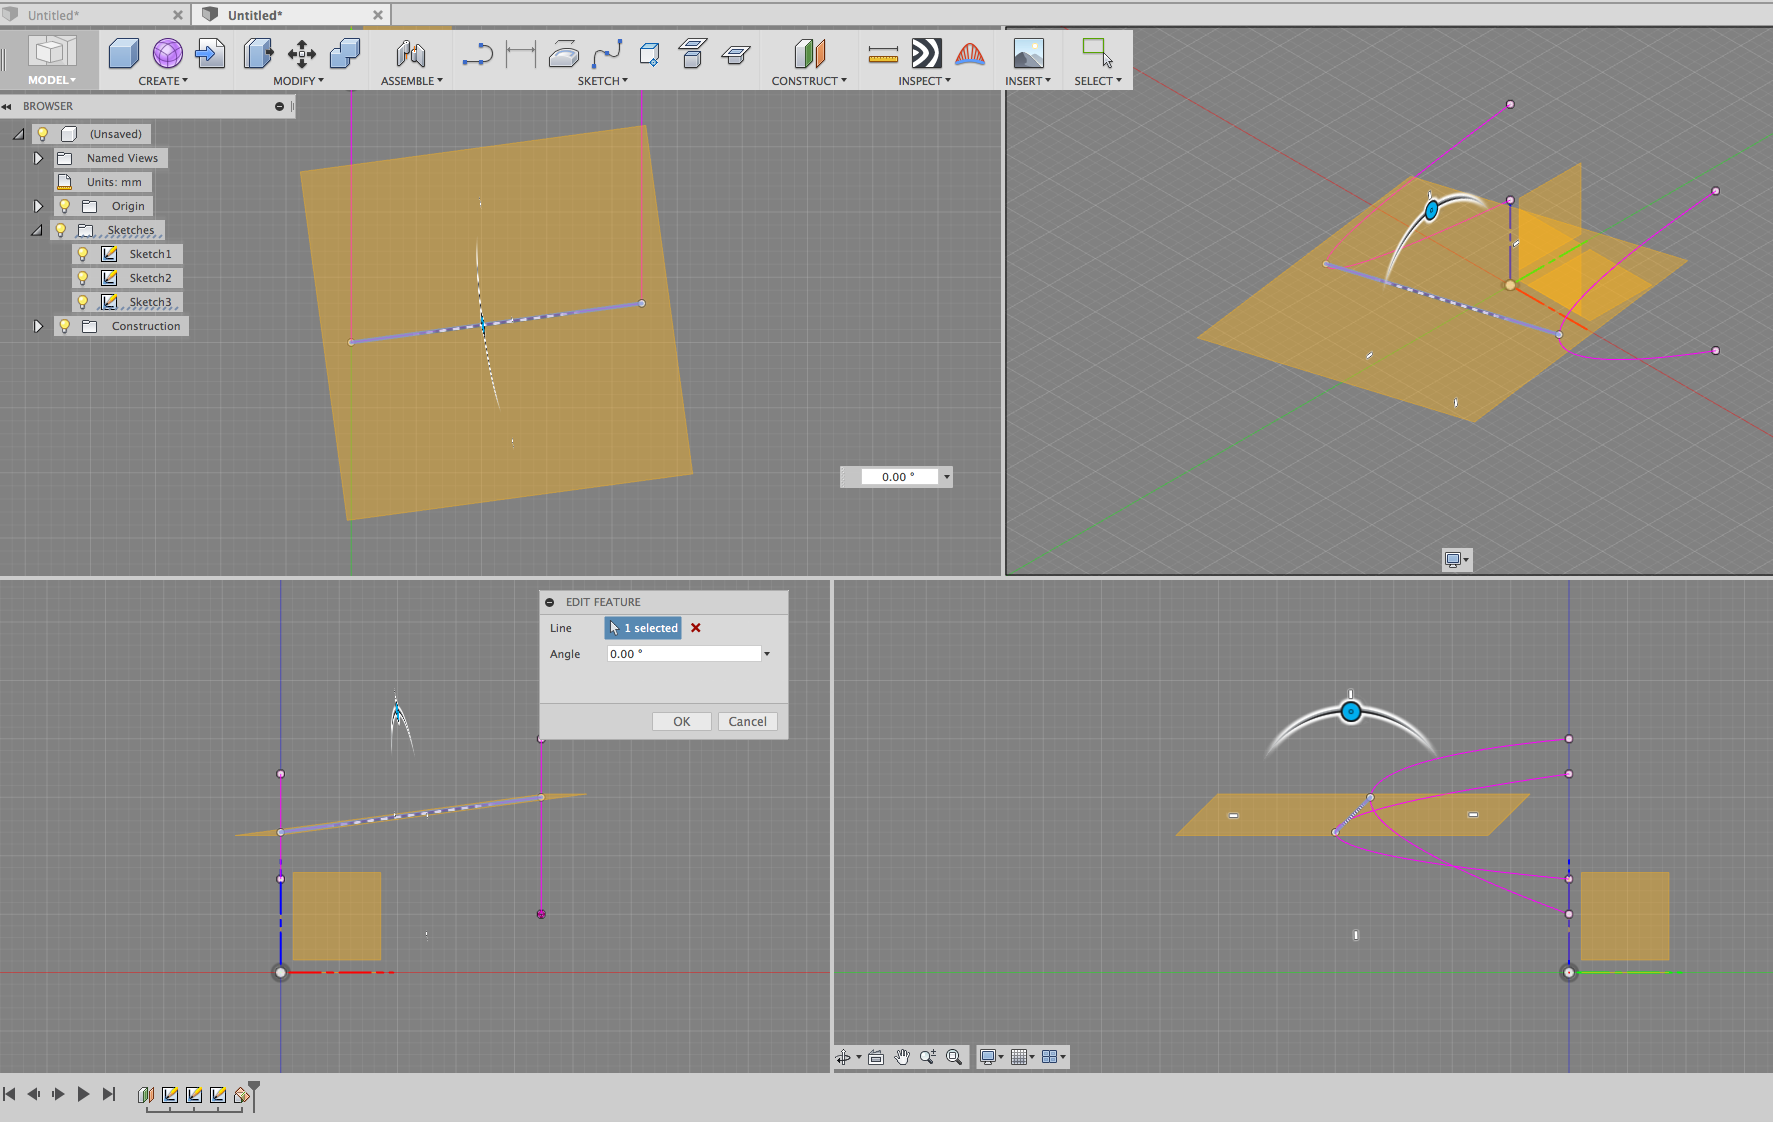This screenshot has width=1773, height=1122.
Task: Activate the Pan hand tool
Action: (x=902, y=1057)
